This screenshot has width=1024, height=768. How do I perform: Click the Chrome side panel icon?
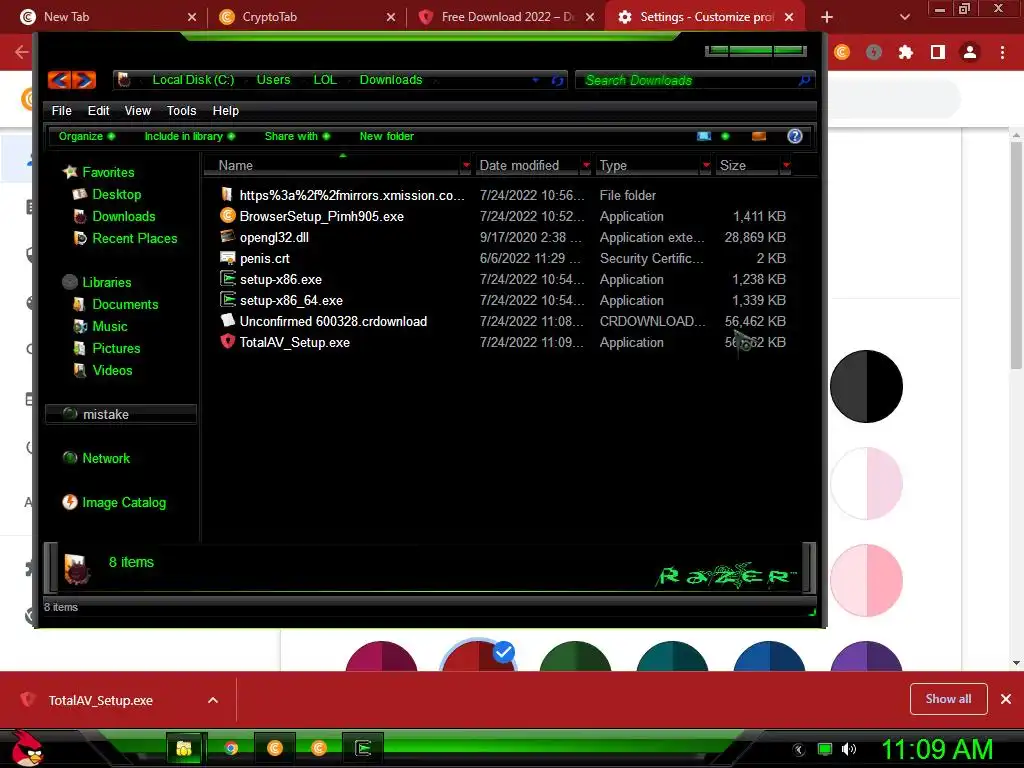938,52
